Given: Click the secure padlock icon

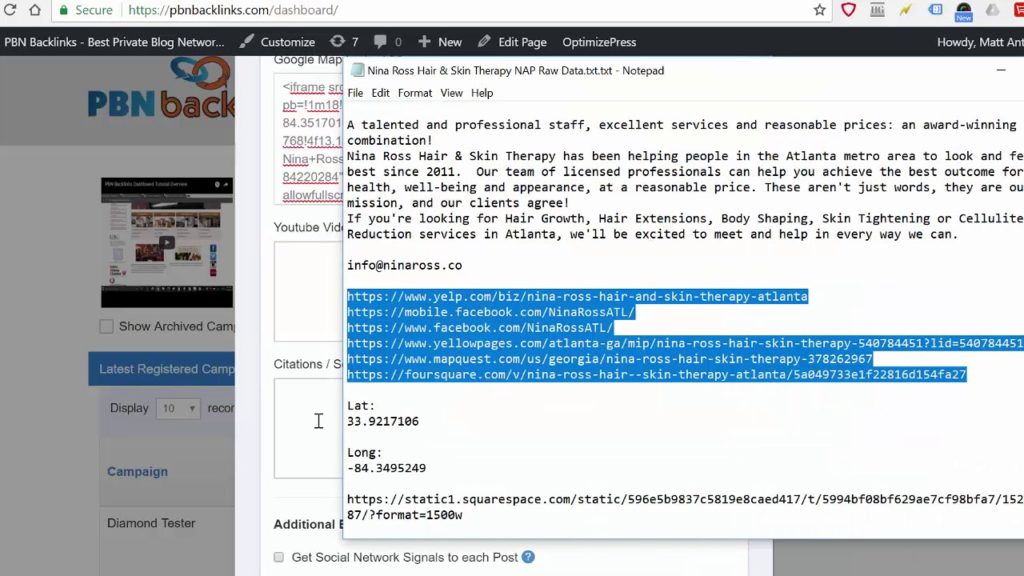Looking at the screenshot, I should click(x=63, y=10).
